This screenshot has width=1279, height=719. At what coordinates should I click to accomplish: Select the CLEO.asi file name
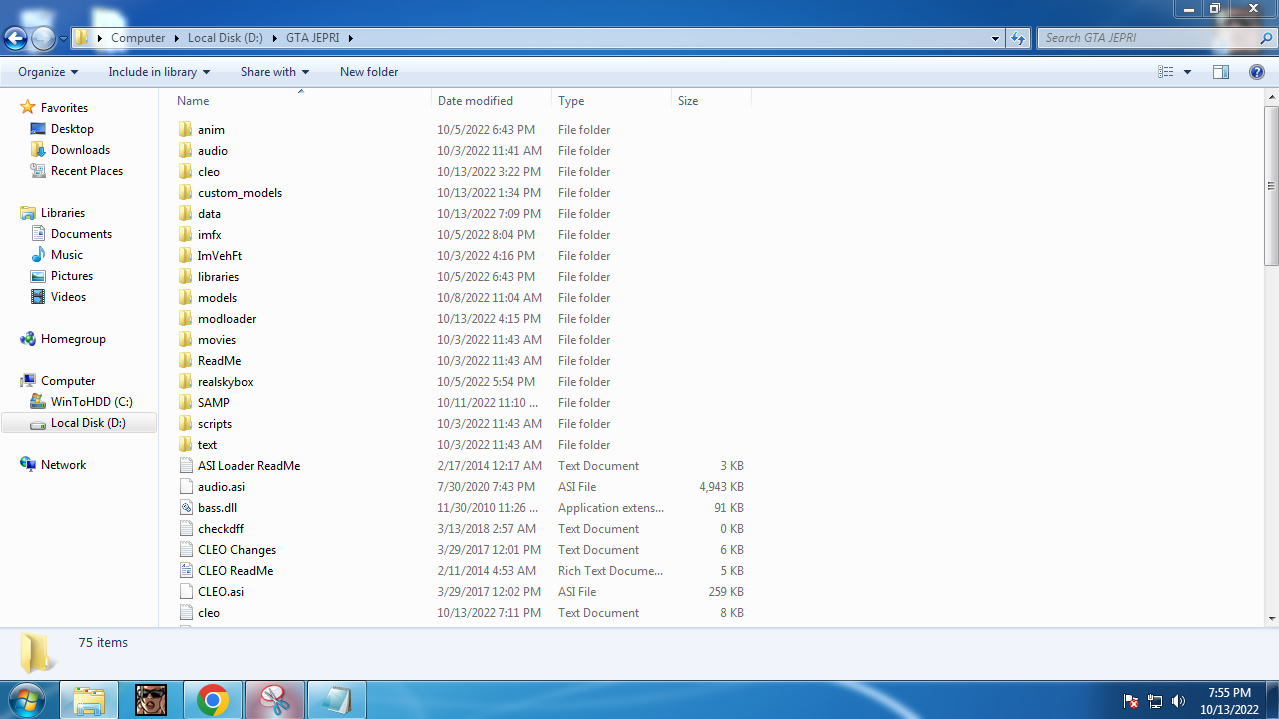221,592
